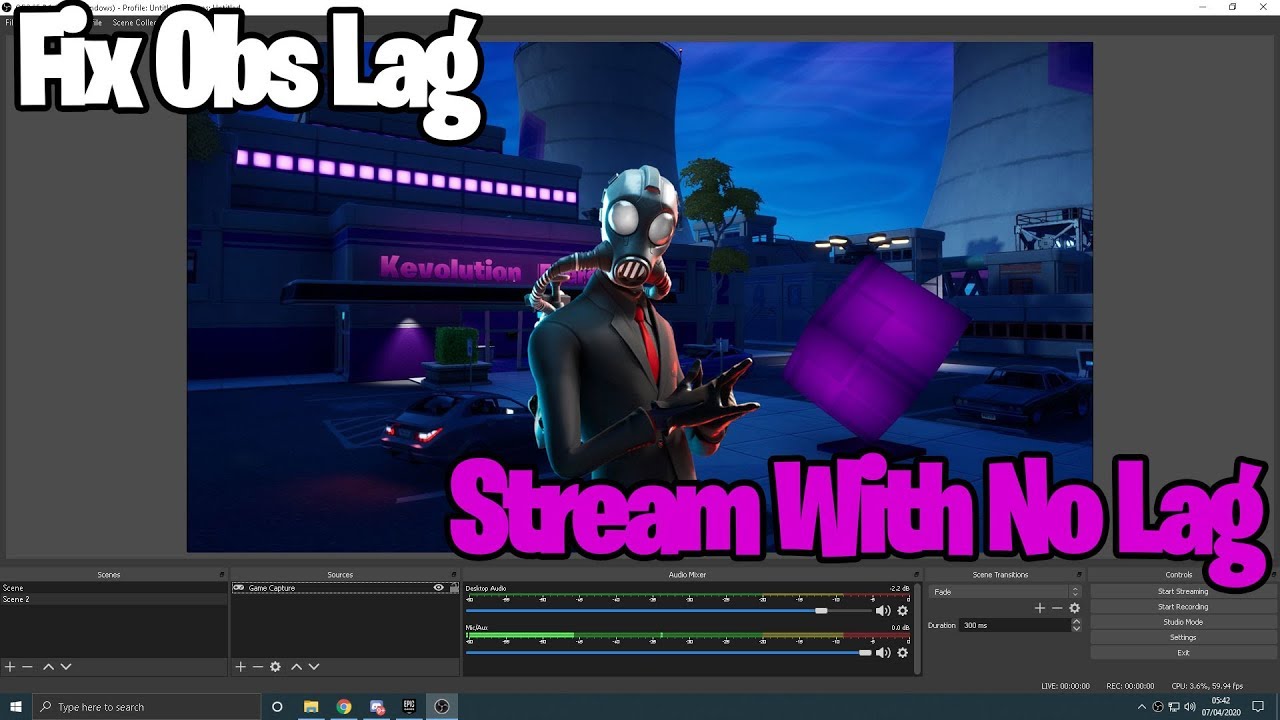Enable Studio Mode
1280x720 pixels.
pyautogui.click(x=1183, y=622)
